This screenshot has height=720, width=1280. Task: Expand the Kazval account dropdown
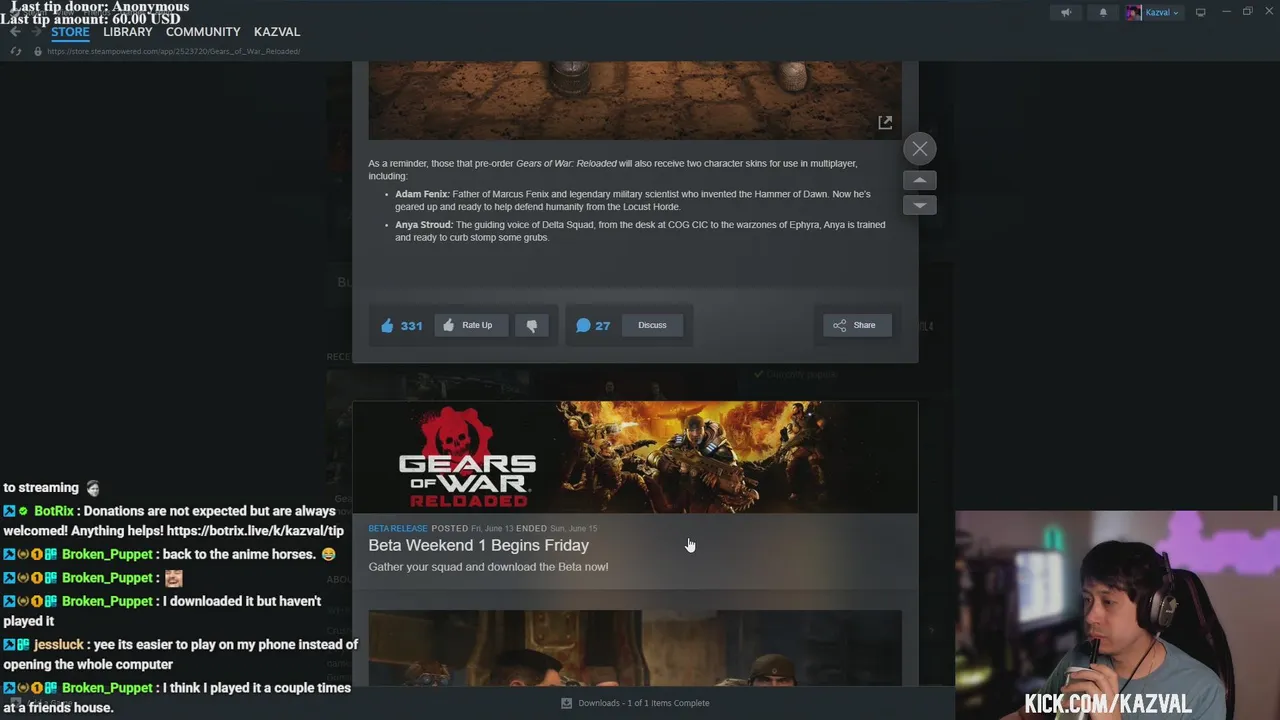[x=1162, y=12]
